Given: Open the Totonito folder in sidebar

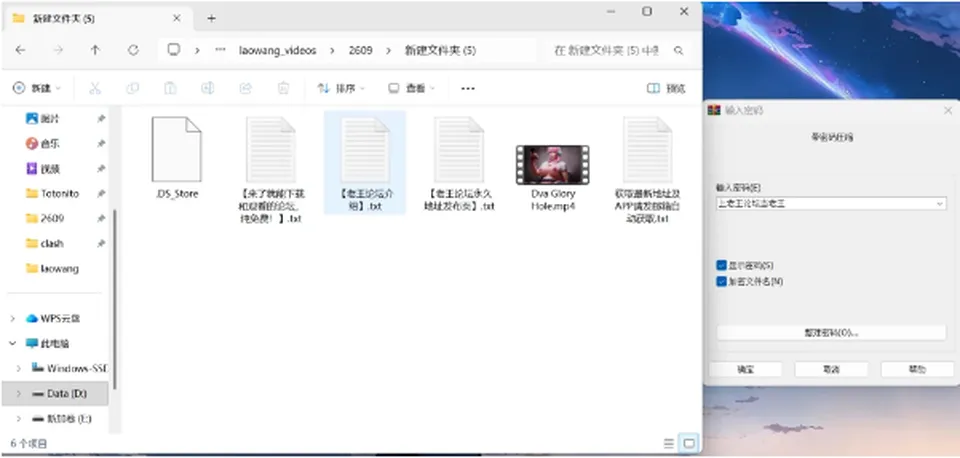Looking at the screenshot, I should tap(53, 193).
